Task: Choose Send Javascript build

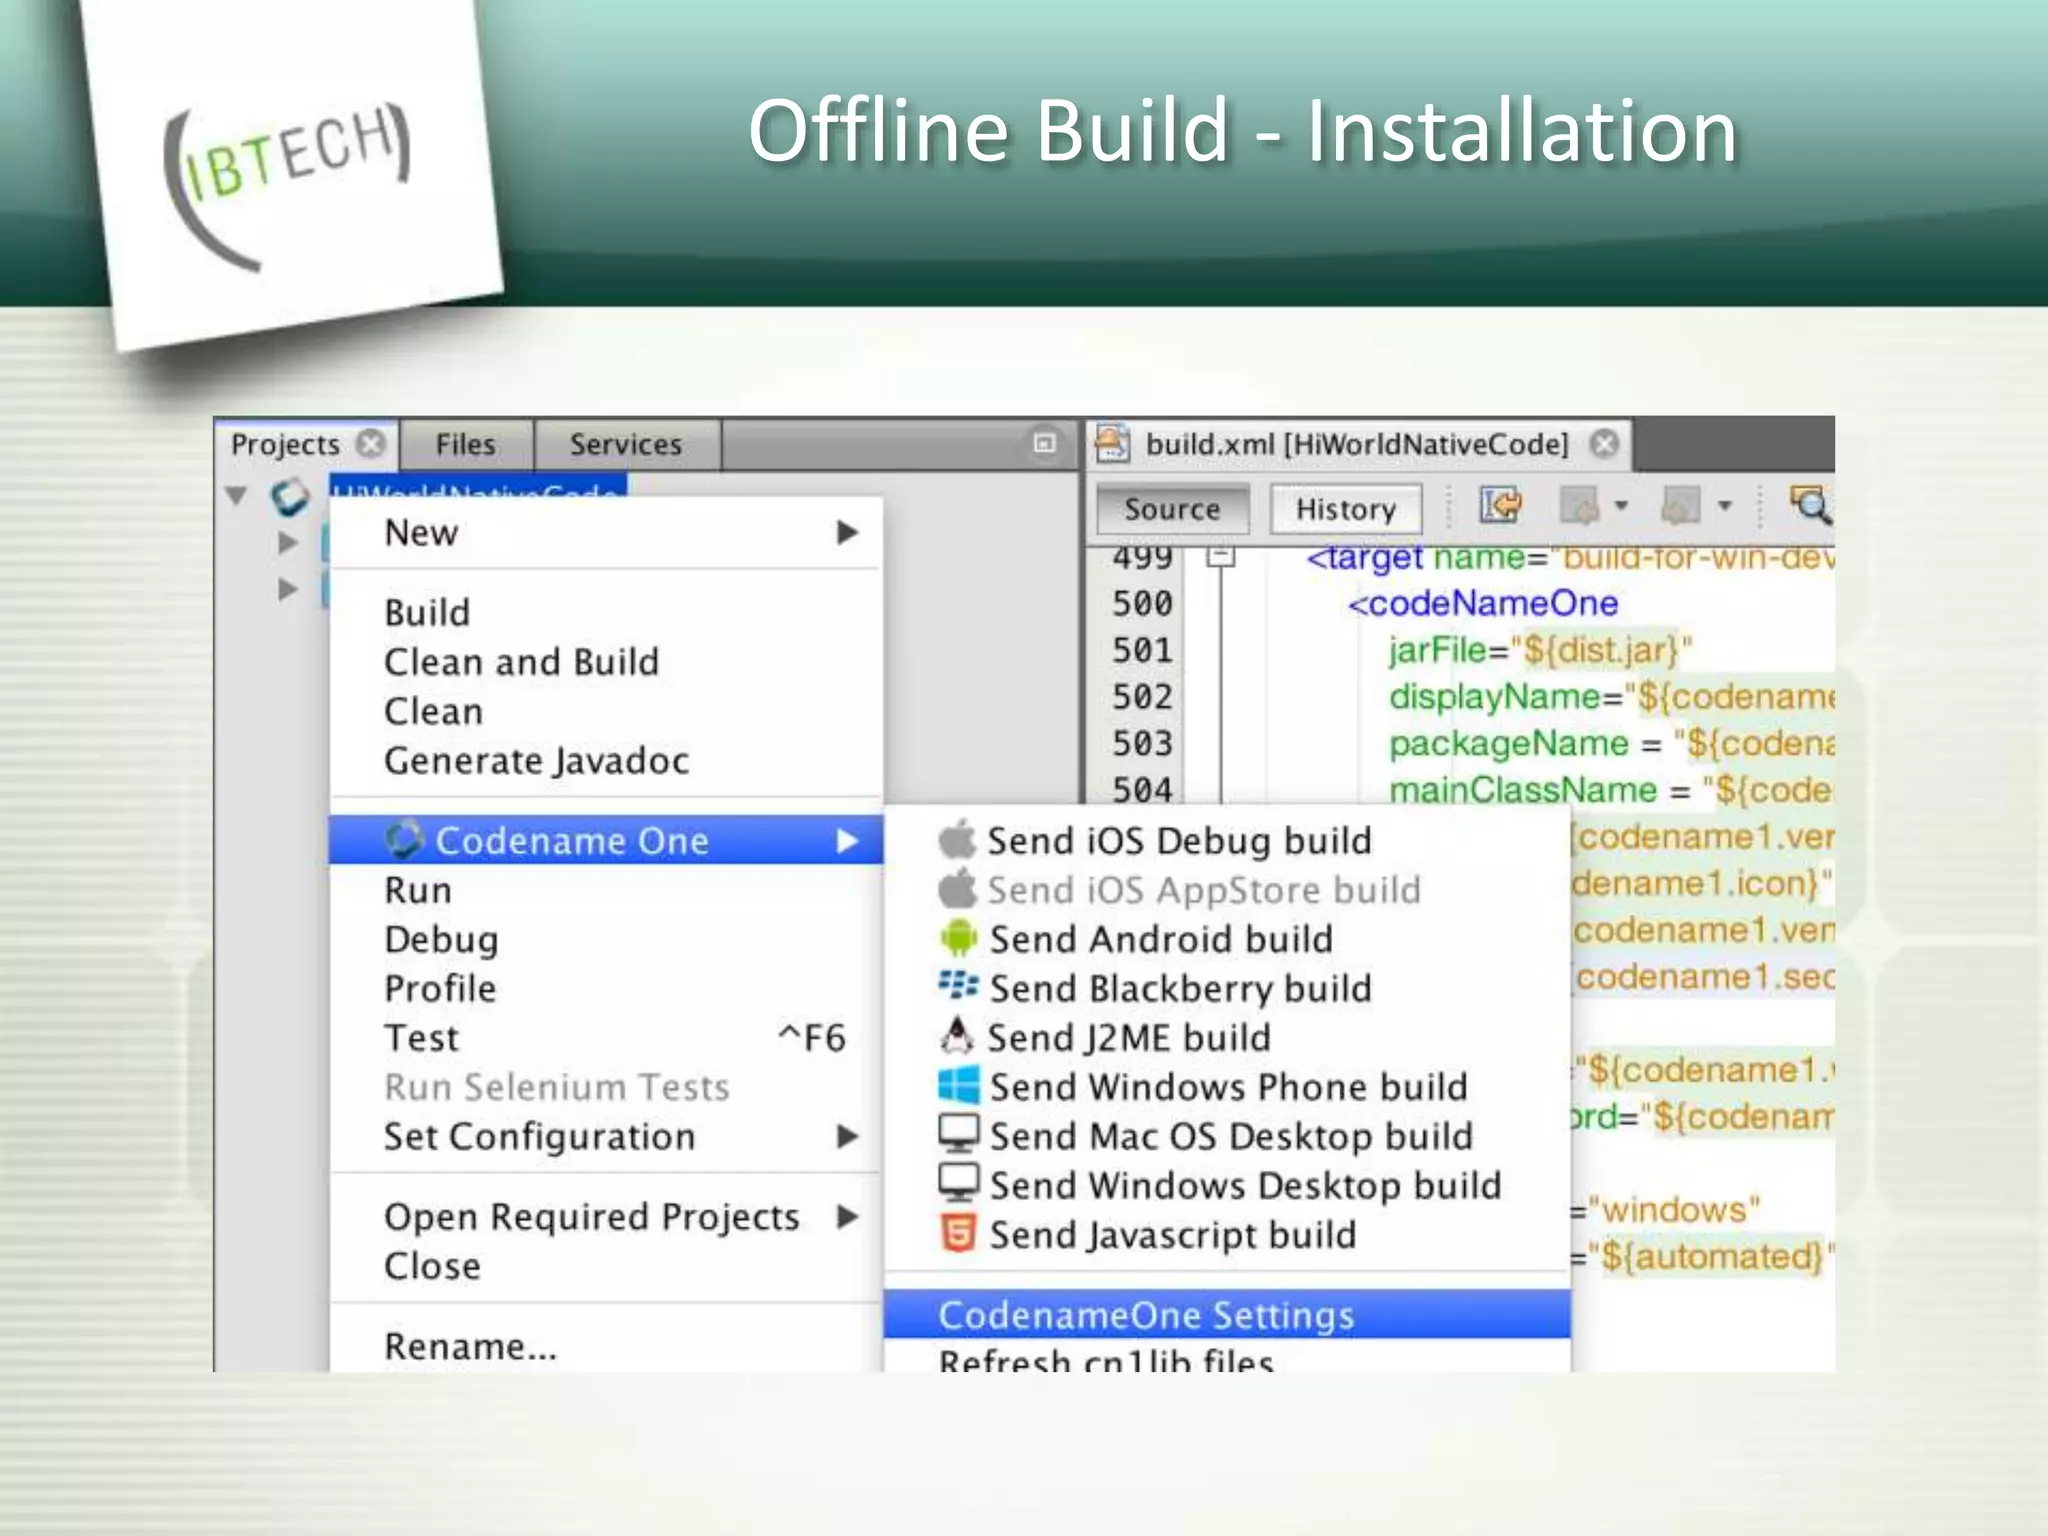Action: click(x=1227, y=1235)
